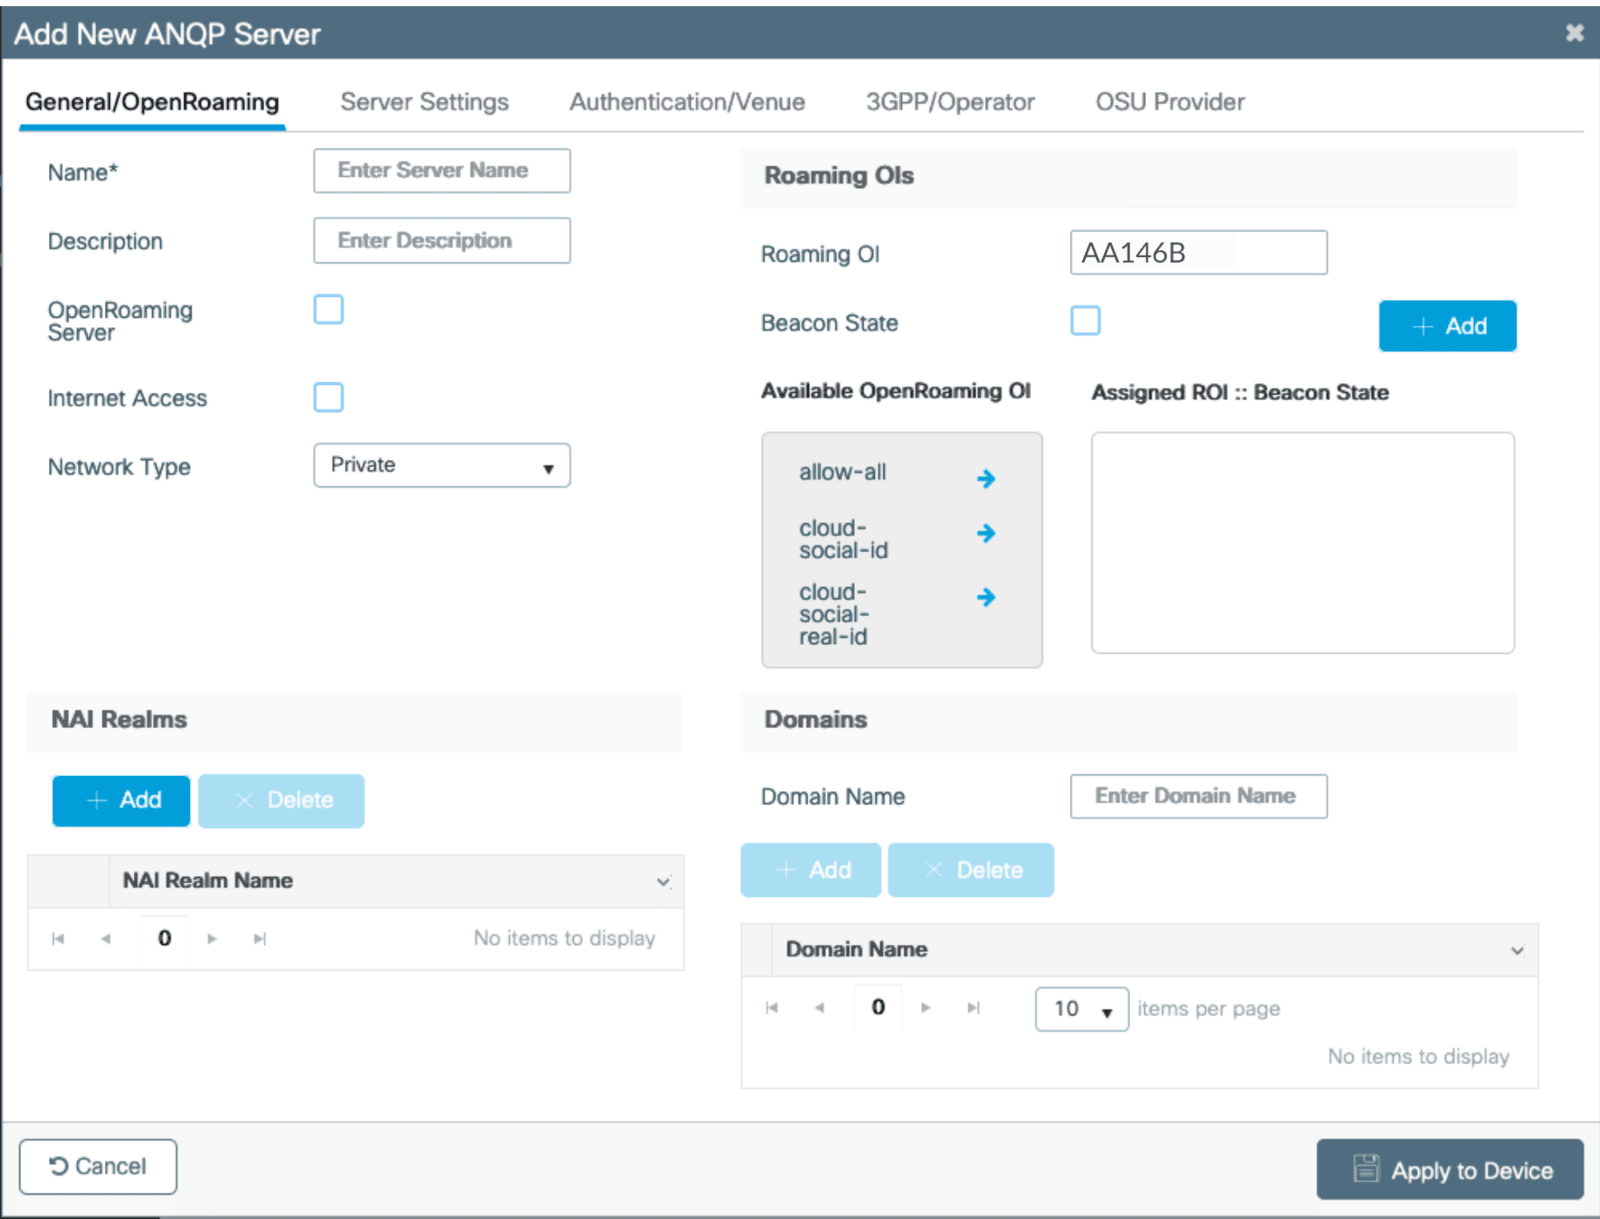
Task: Assign cloud-social-id using its arrow
Action: [985, 533]
